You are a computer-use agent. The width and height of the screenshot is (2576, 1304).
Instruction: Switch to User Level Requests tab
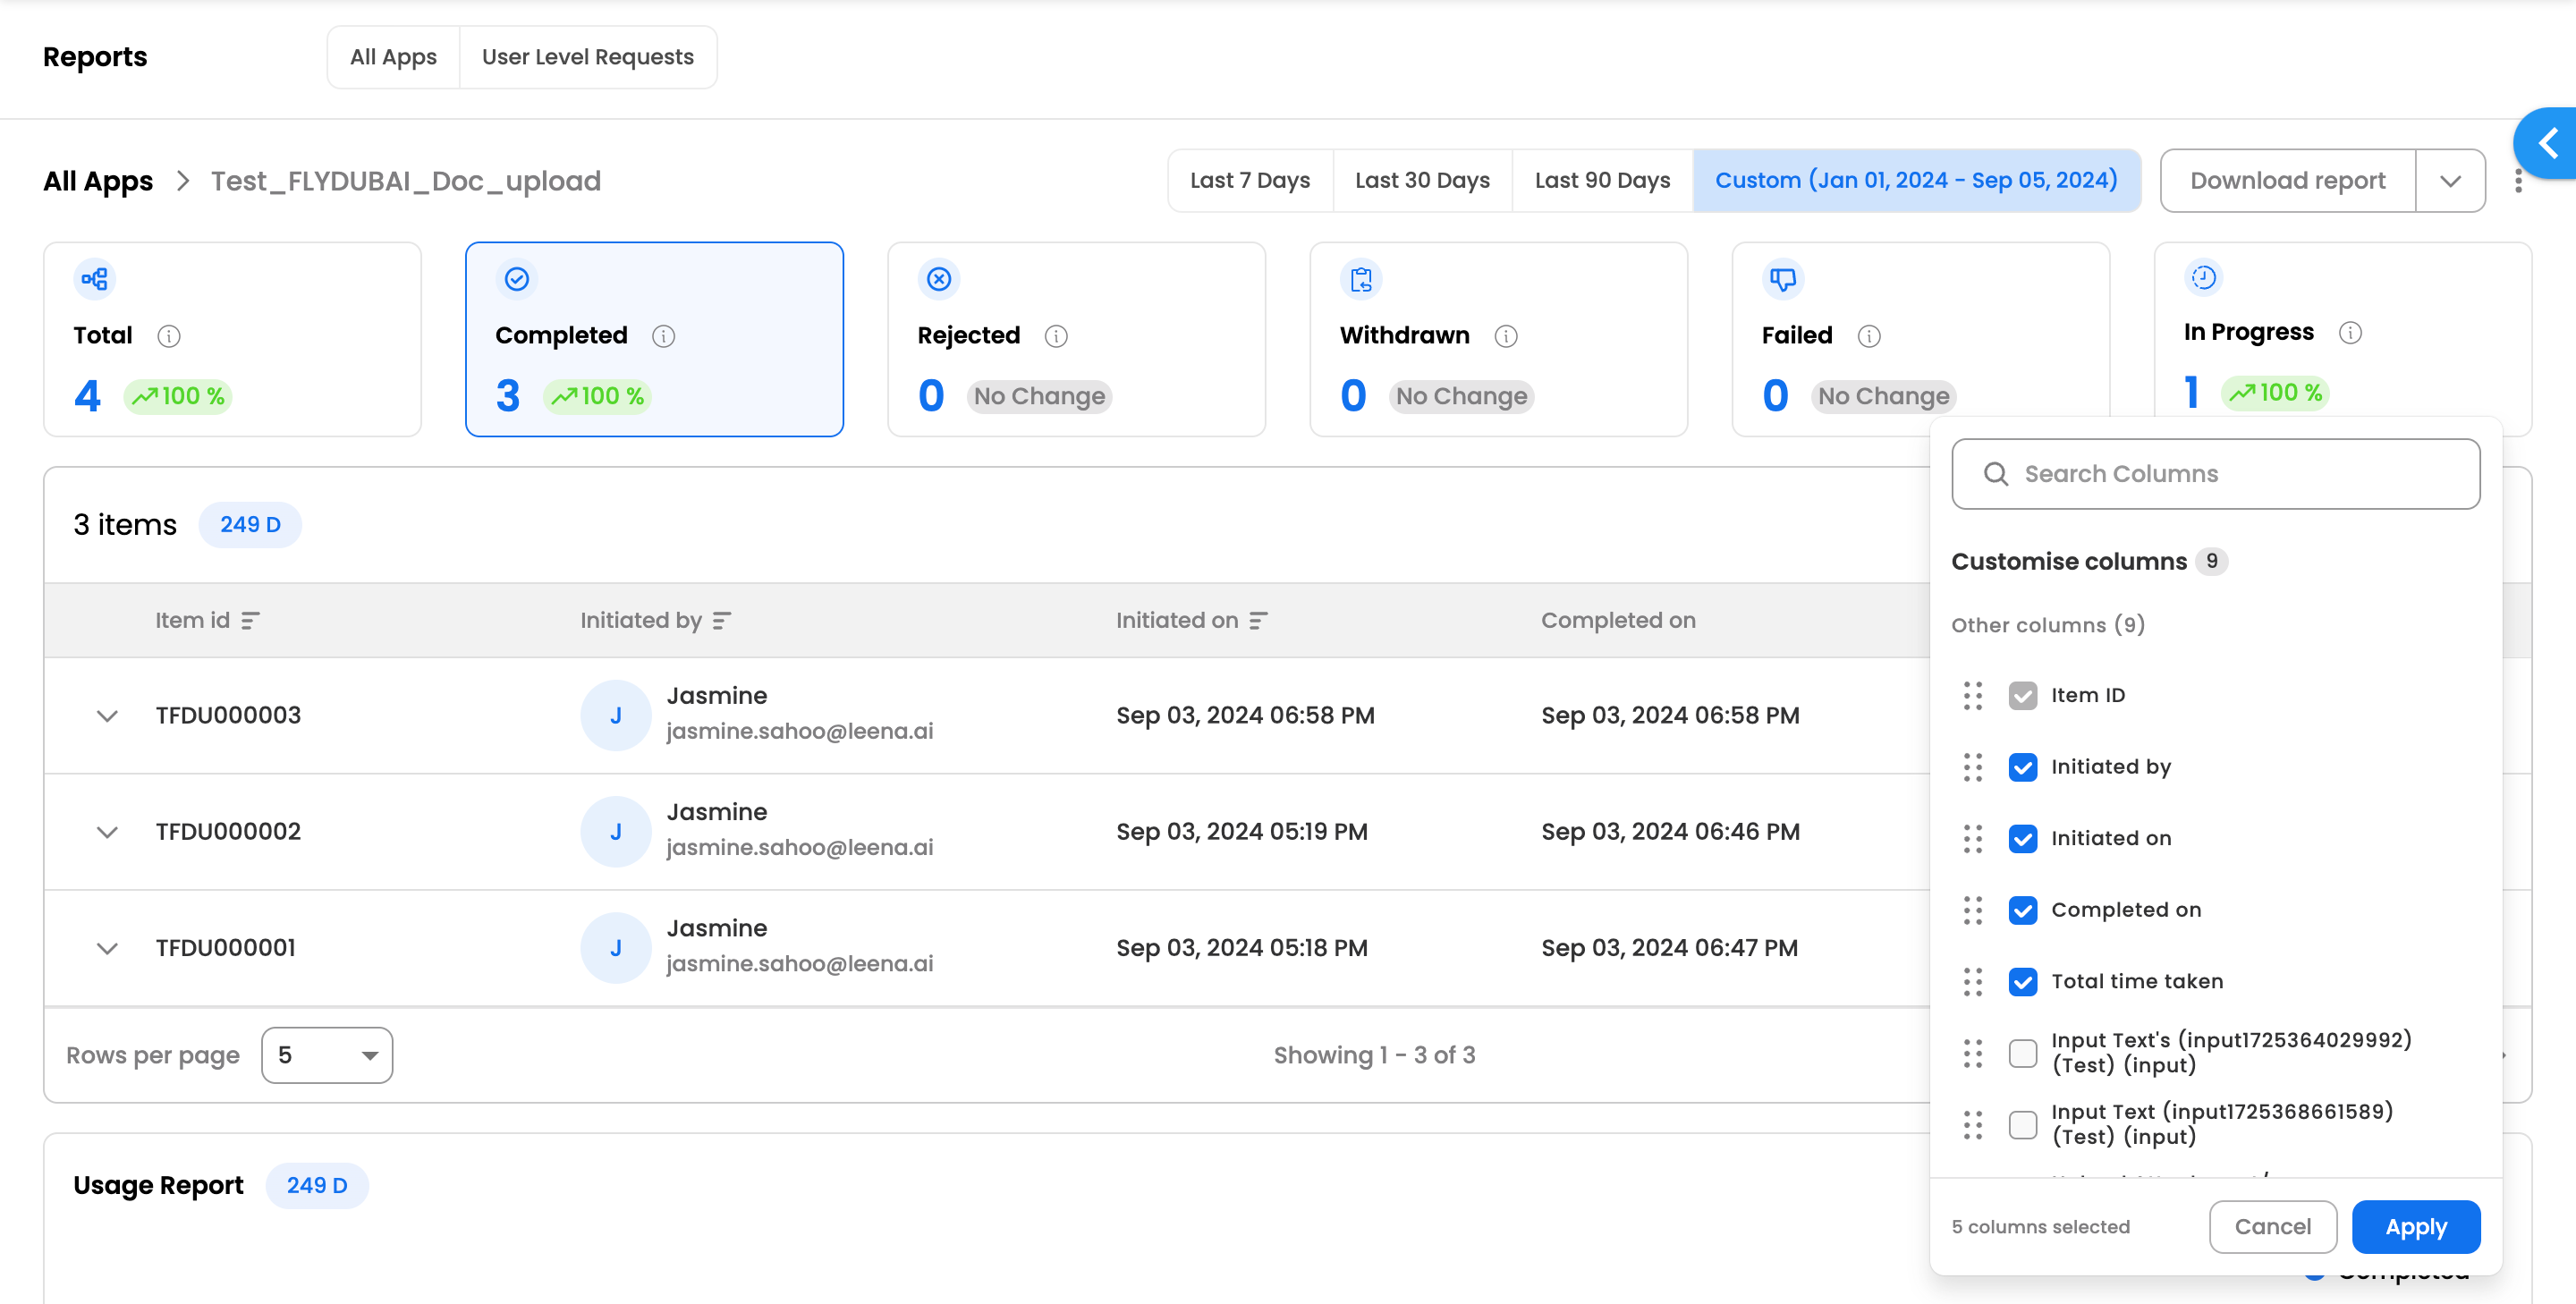click(587, 57)
